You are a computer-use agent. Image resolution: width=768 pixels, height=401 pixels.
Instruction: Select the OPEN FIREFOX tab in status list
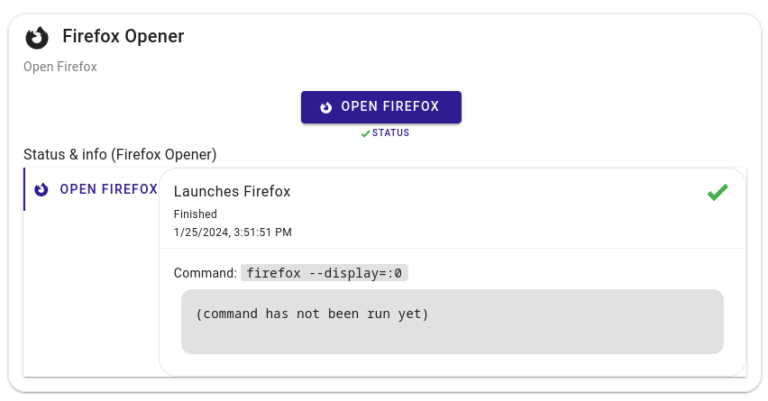[x=92, y=189]
